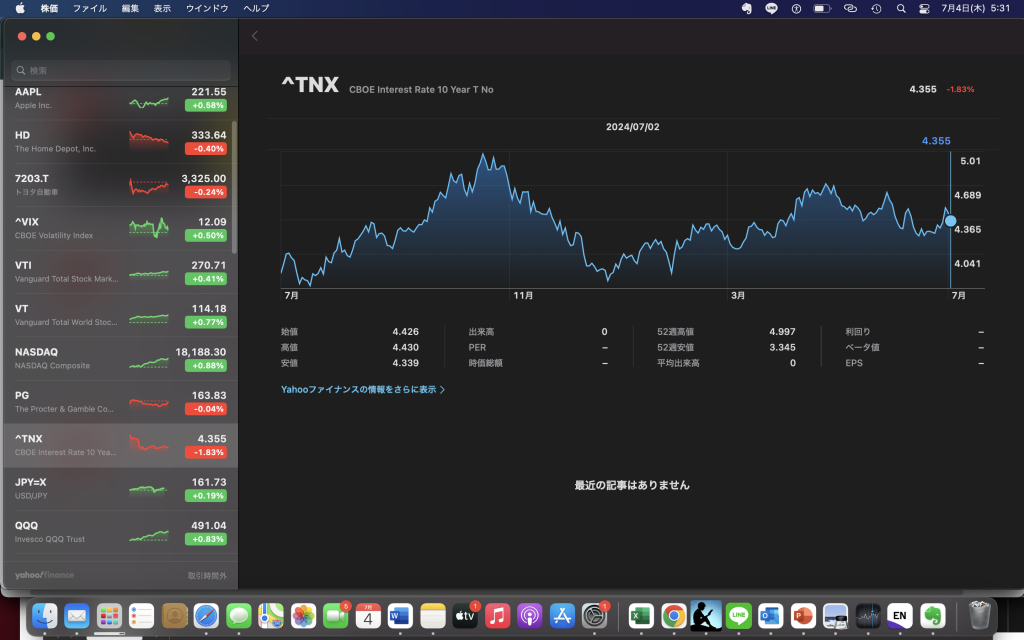Click the yahoo!finance logo in the sidebar
Viewport: 1024px width, 640px height.
[44, 575]
